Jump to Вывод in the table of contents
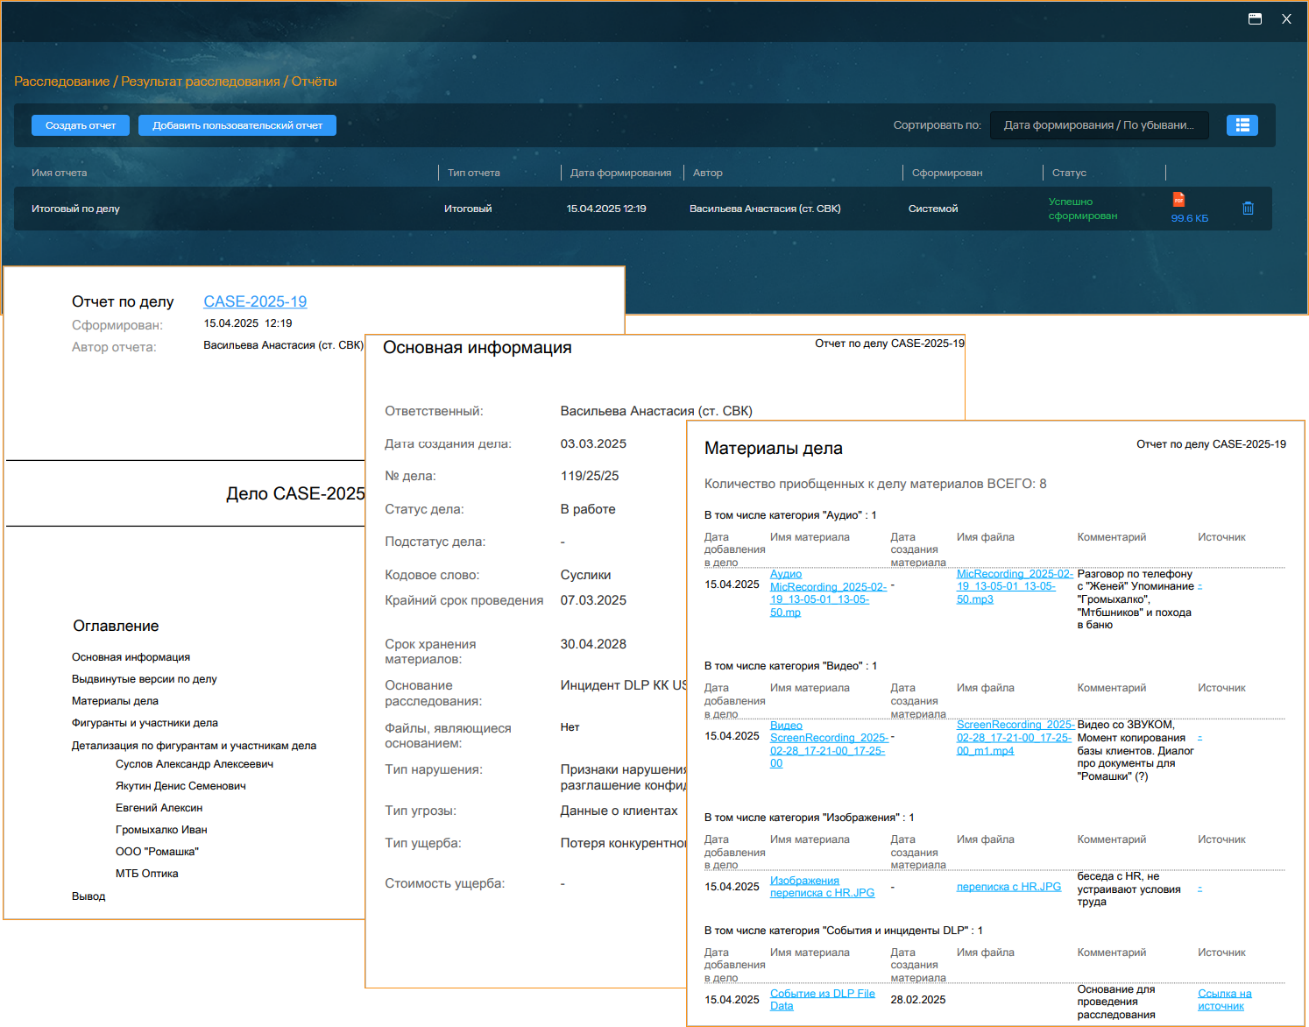Image resolution: width=1309 pixels, height=1027 pixels. [89, 896]
